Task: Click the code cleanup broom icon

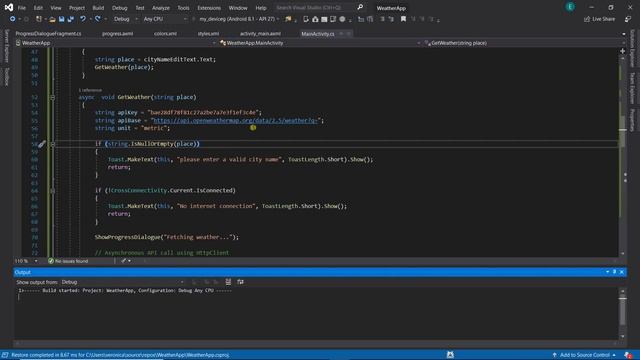Action: coord(124,261)
